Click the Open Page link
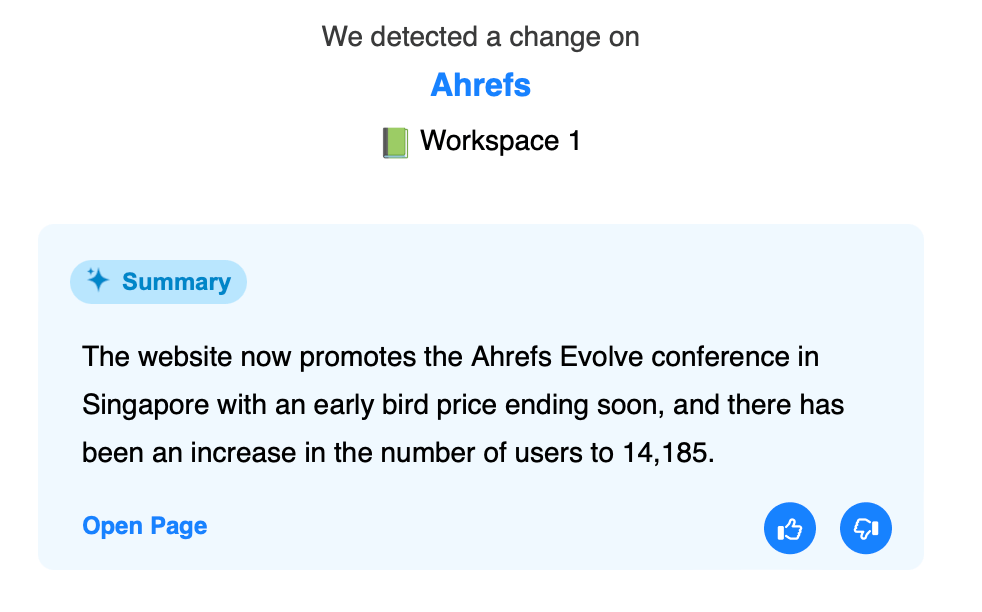The width and height of the screenshot is (982, 612). (x=144, y=525)
